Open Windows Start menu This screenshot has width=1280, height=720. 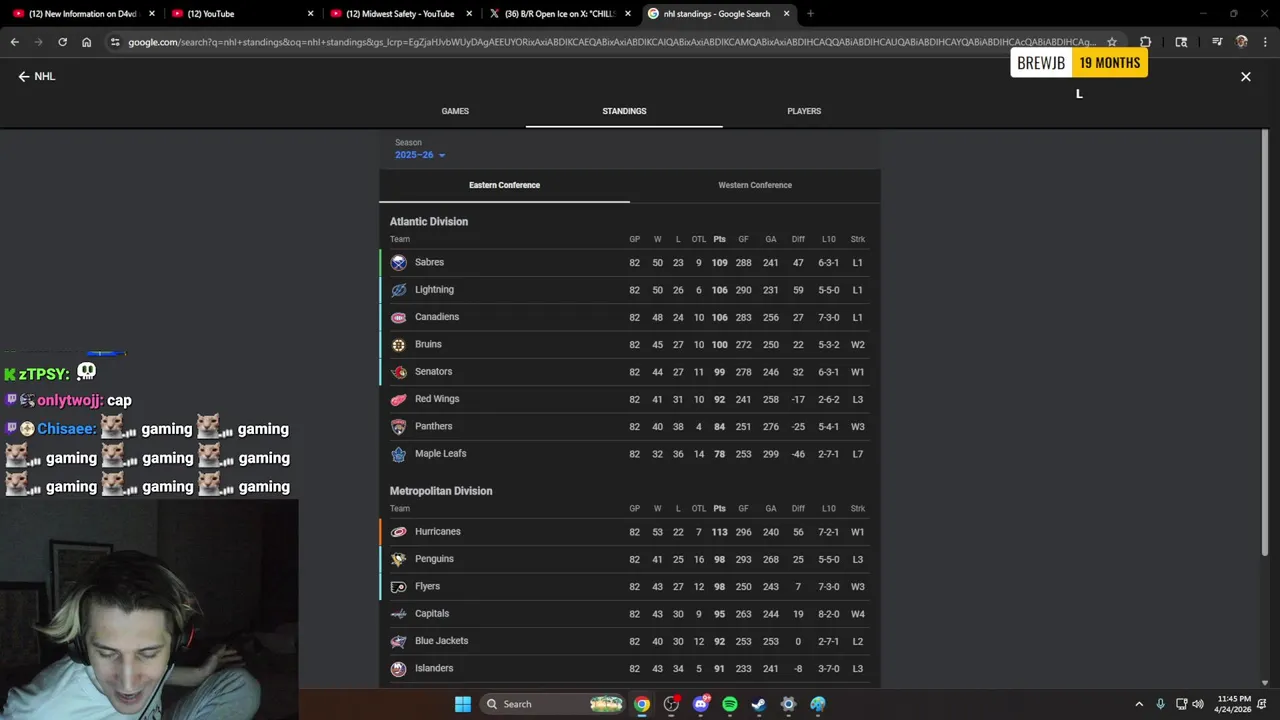[x=462, y=704]
